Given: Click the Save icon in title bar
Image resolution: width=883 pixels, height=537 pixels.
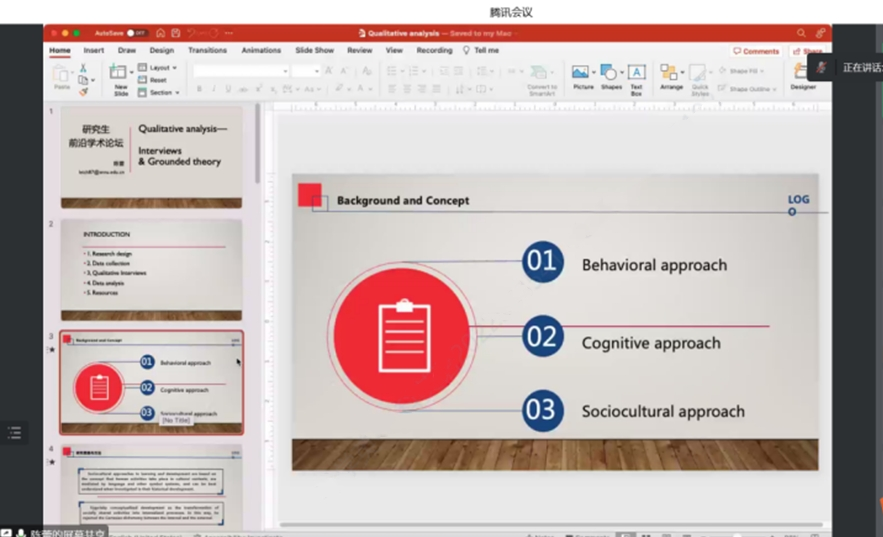Looking at the screenshot, I should point(175,33).
